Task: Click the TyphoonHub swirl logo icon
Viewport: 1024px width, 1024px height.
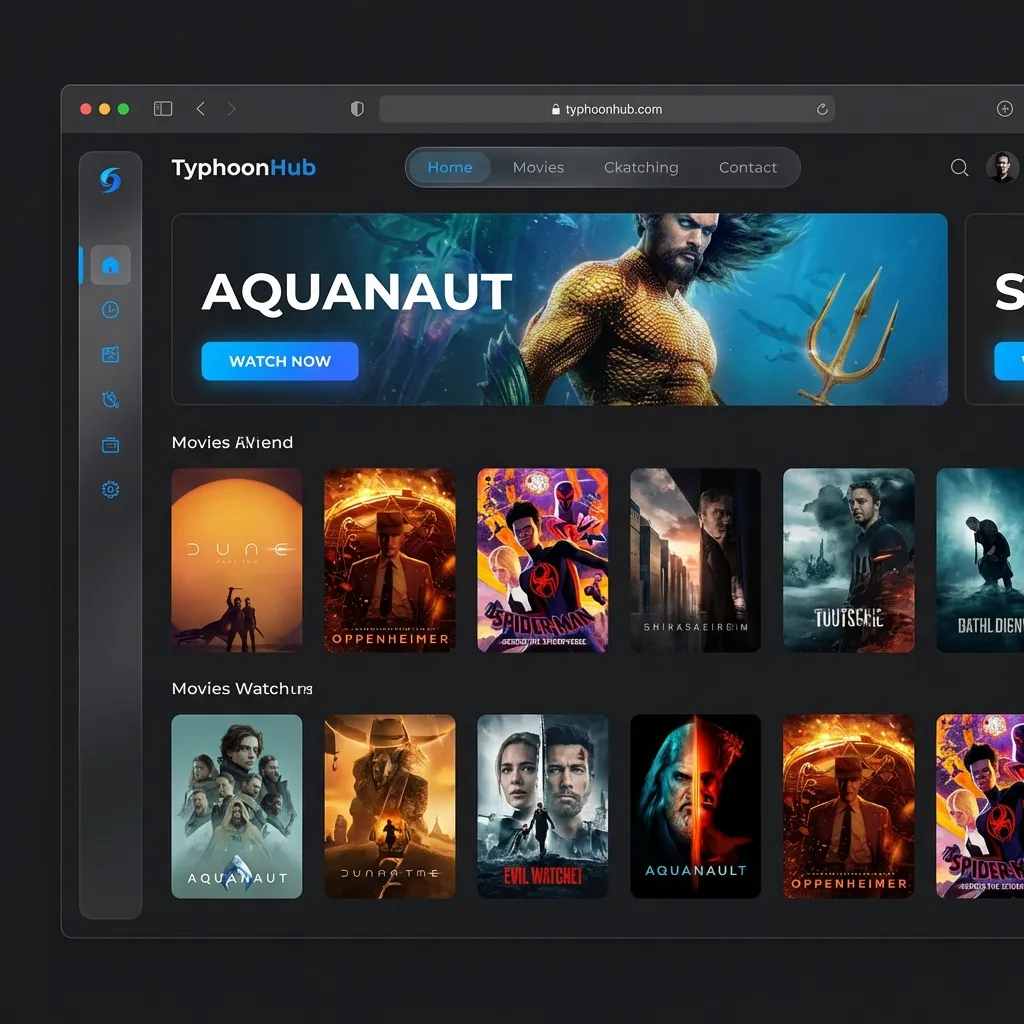Action: pos(110,180)
